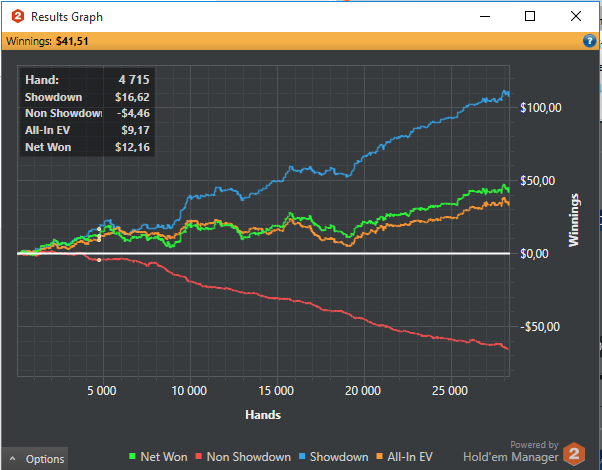Toggle the Showdown legend label
This screenshot has width=602, height=470.
click(339, 457)
